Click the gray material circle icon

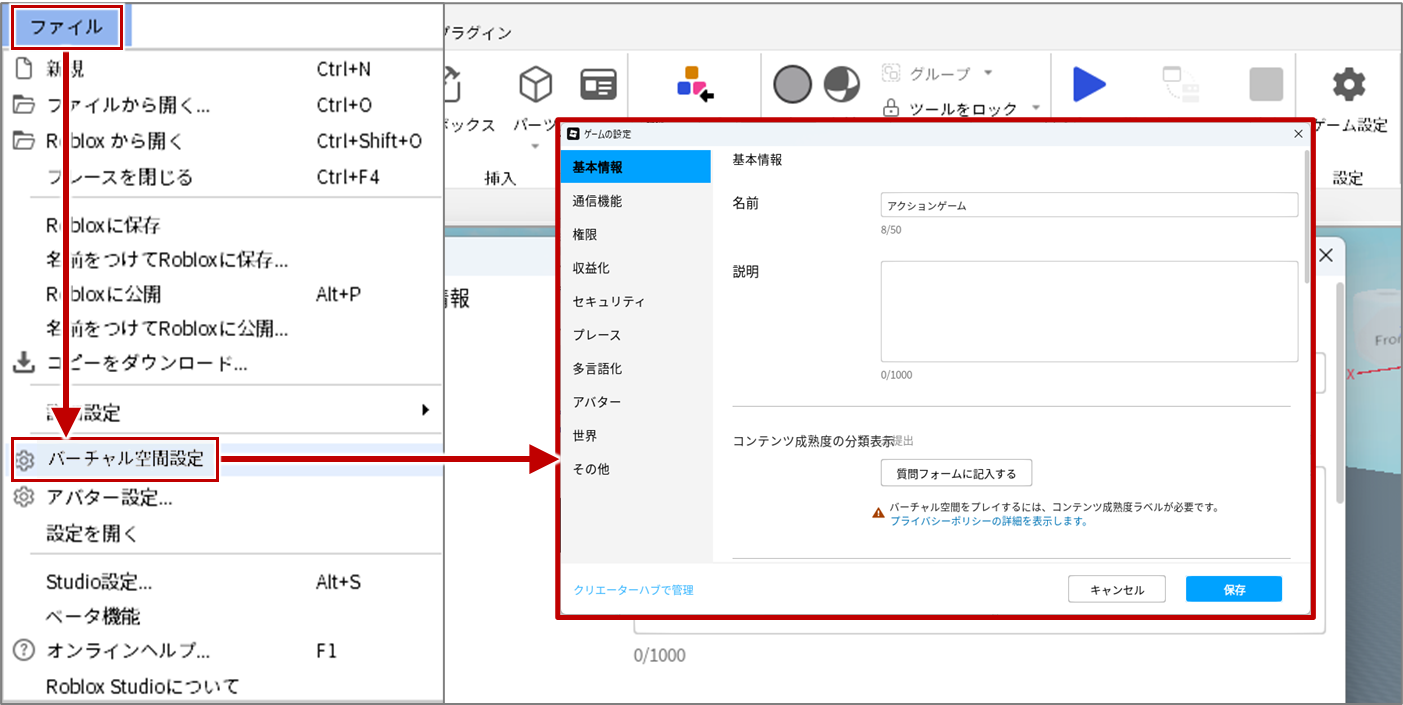click(793, 85)
